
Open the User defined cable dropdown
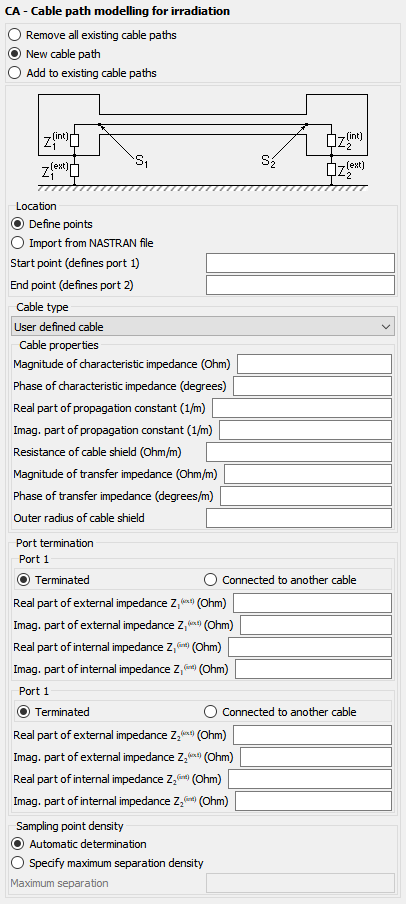(203, 326)
